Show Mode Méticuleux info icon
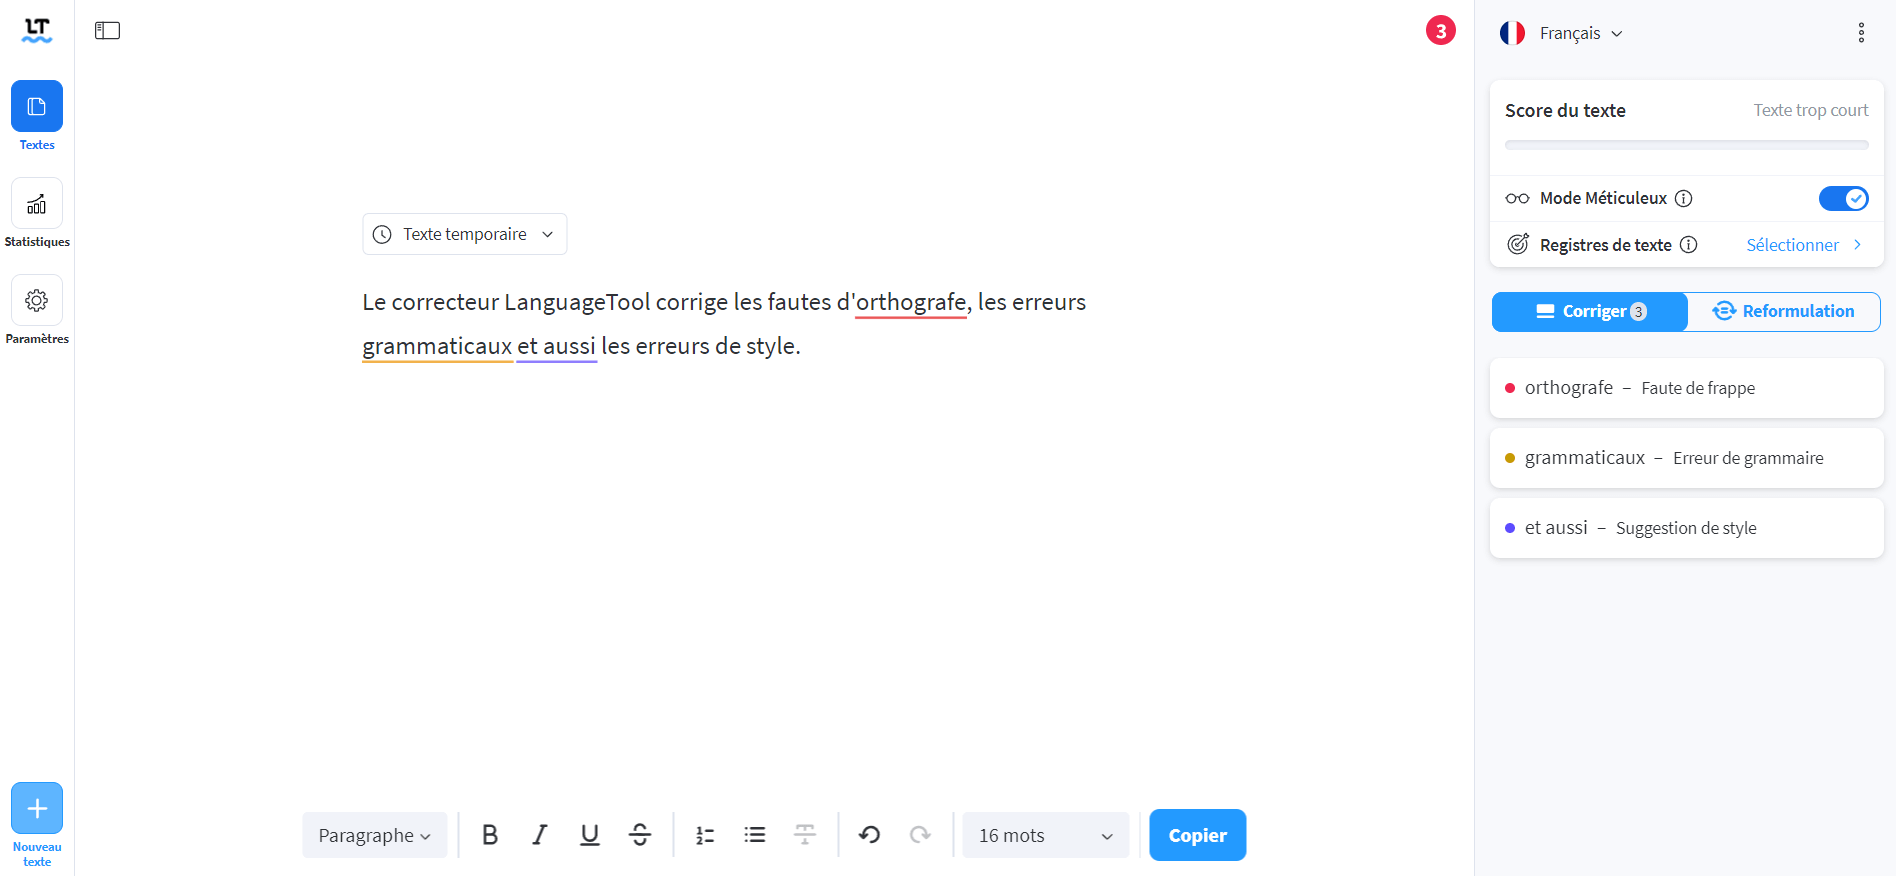The height and width of the screenshot is (876, 1896). point(1684,198)
